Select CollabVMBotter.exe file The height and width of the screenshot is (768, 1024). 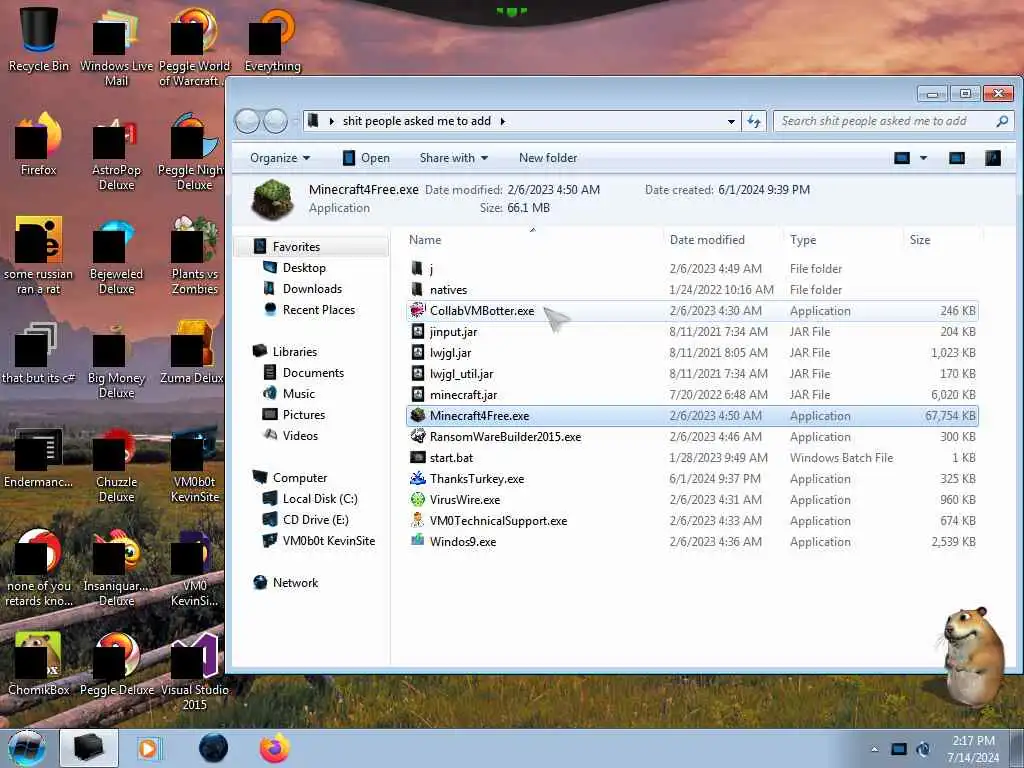[692, 310]
